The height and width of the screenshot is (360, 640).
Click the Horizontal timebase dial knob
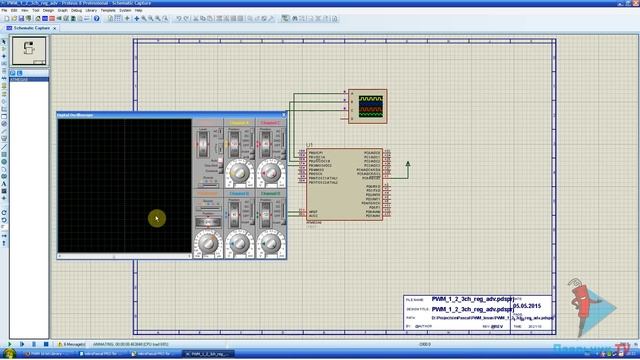point(208,243)
